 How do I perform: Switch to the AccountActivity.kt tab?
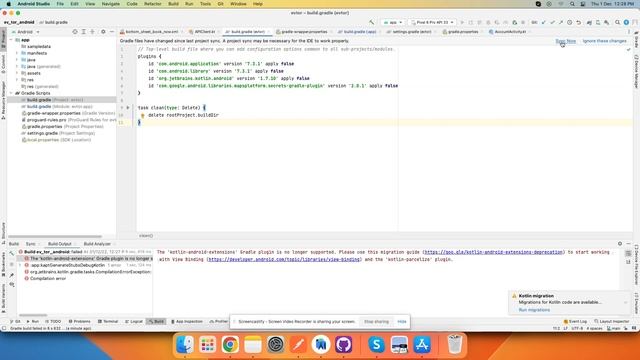tap(510, 31)
